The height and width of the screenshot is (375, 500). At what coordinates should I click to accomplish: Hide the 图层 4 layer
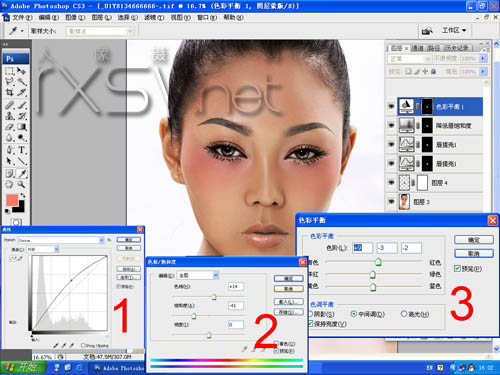391,183
